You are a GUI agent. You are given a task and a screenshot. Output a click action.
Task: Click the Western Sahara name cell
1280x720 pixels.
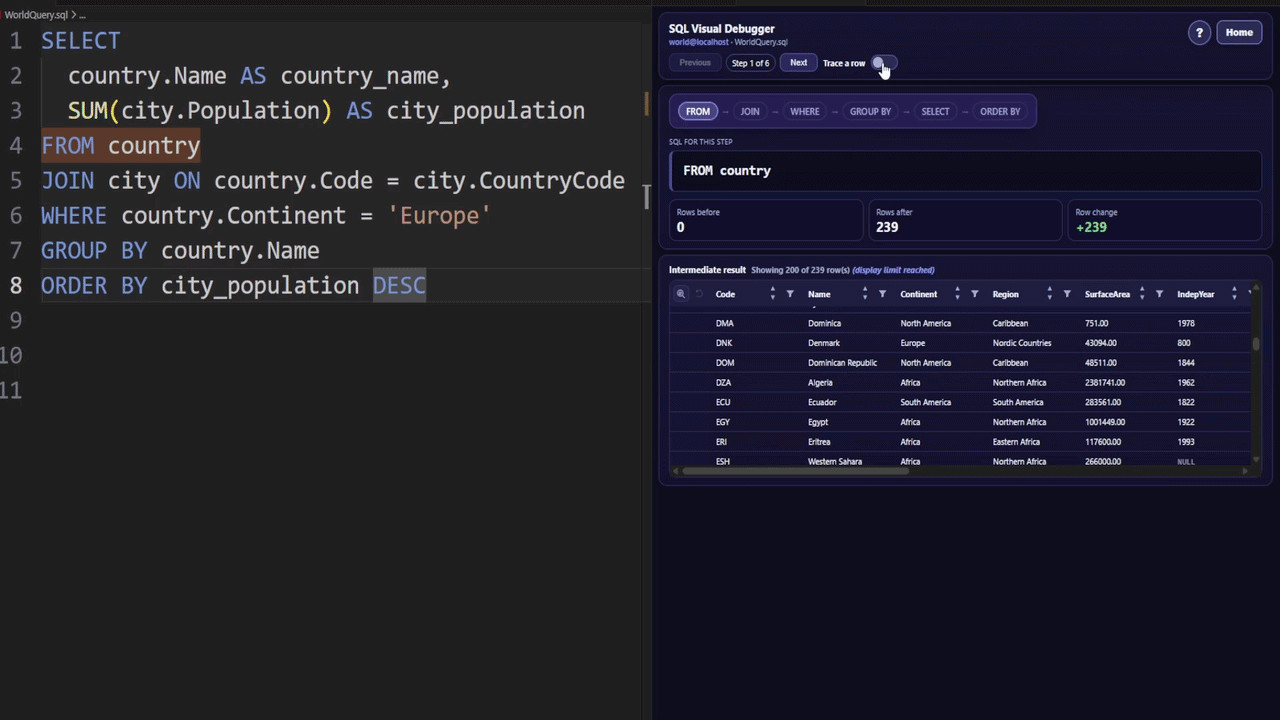835,461
